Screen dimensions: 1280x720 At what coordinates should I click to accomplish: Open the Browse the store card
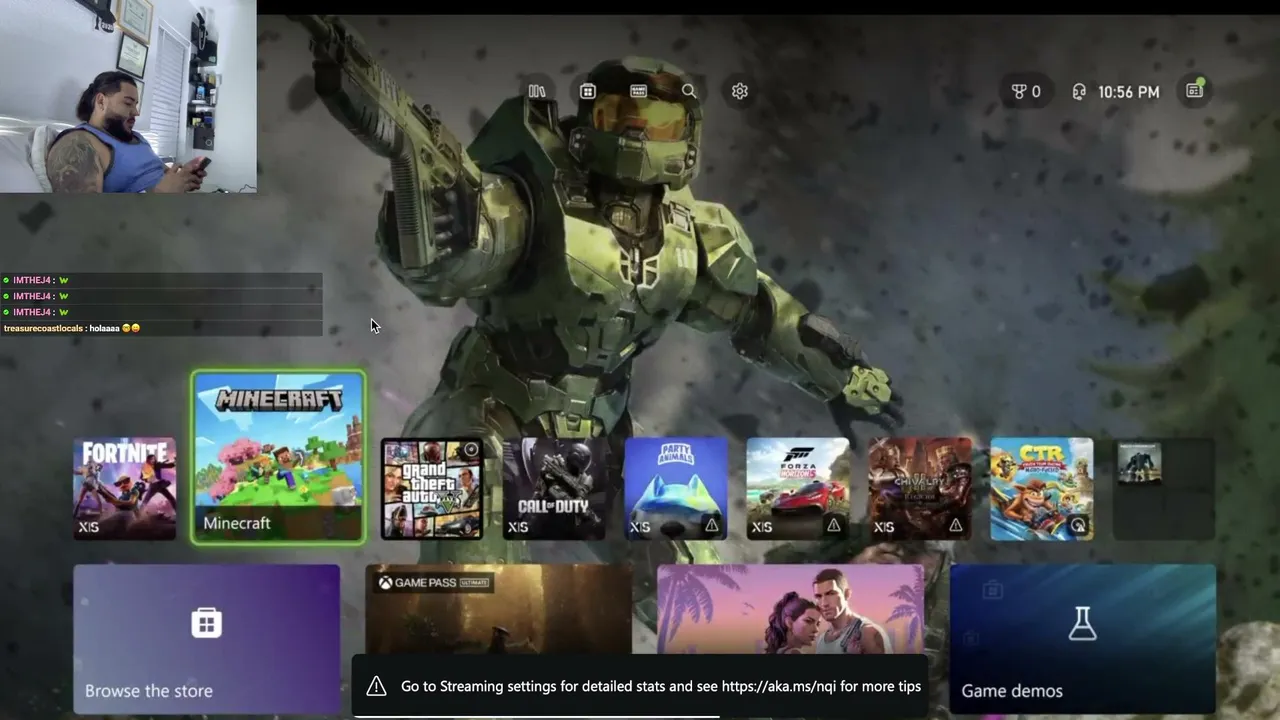[207, 639]
